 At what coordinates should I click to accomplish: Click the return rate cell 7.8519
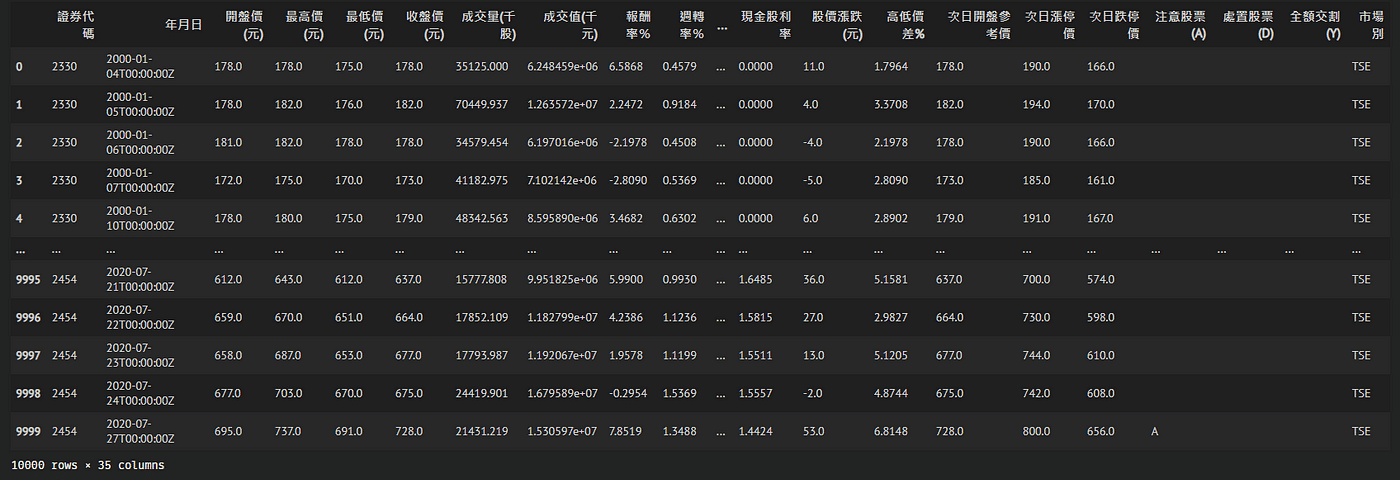[627, 431]
